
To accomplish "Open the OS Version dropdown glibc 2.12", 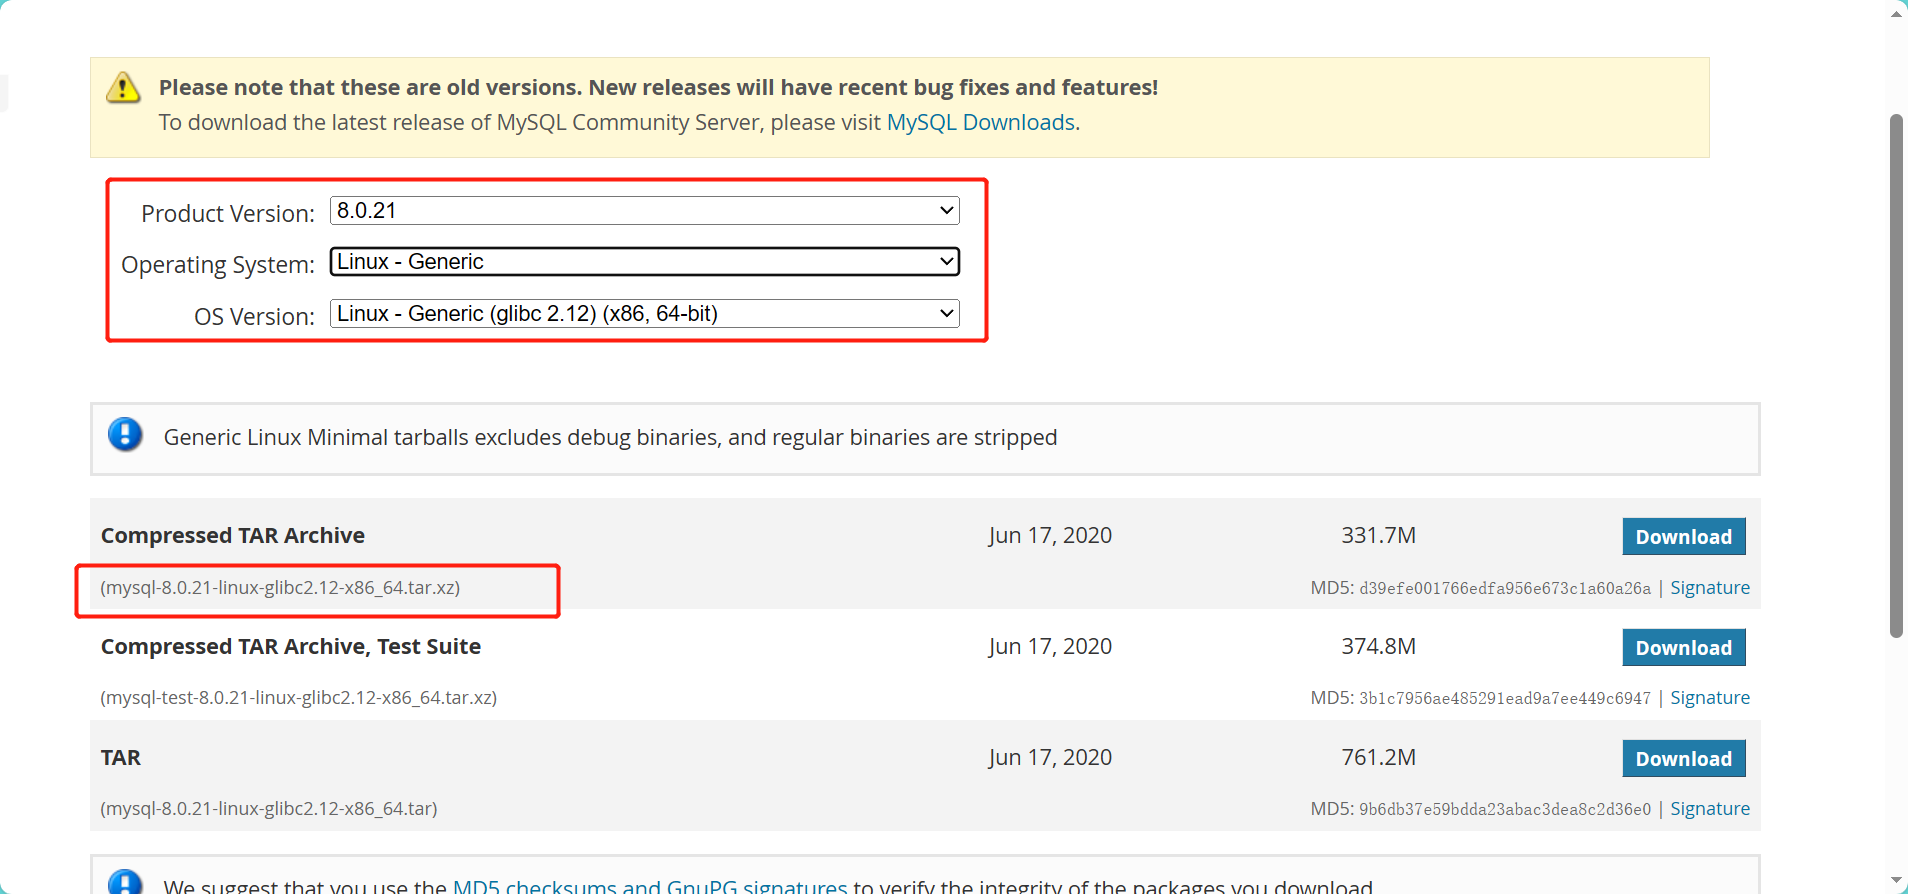I will 644,314.
